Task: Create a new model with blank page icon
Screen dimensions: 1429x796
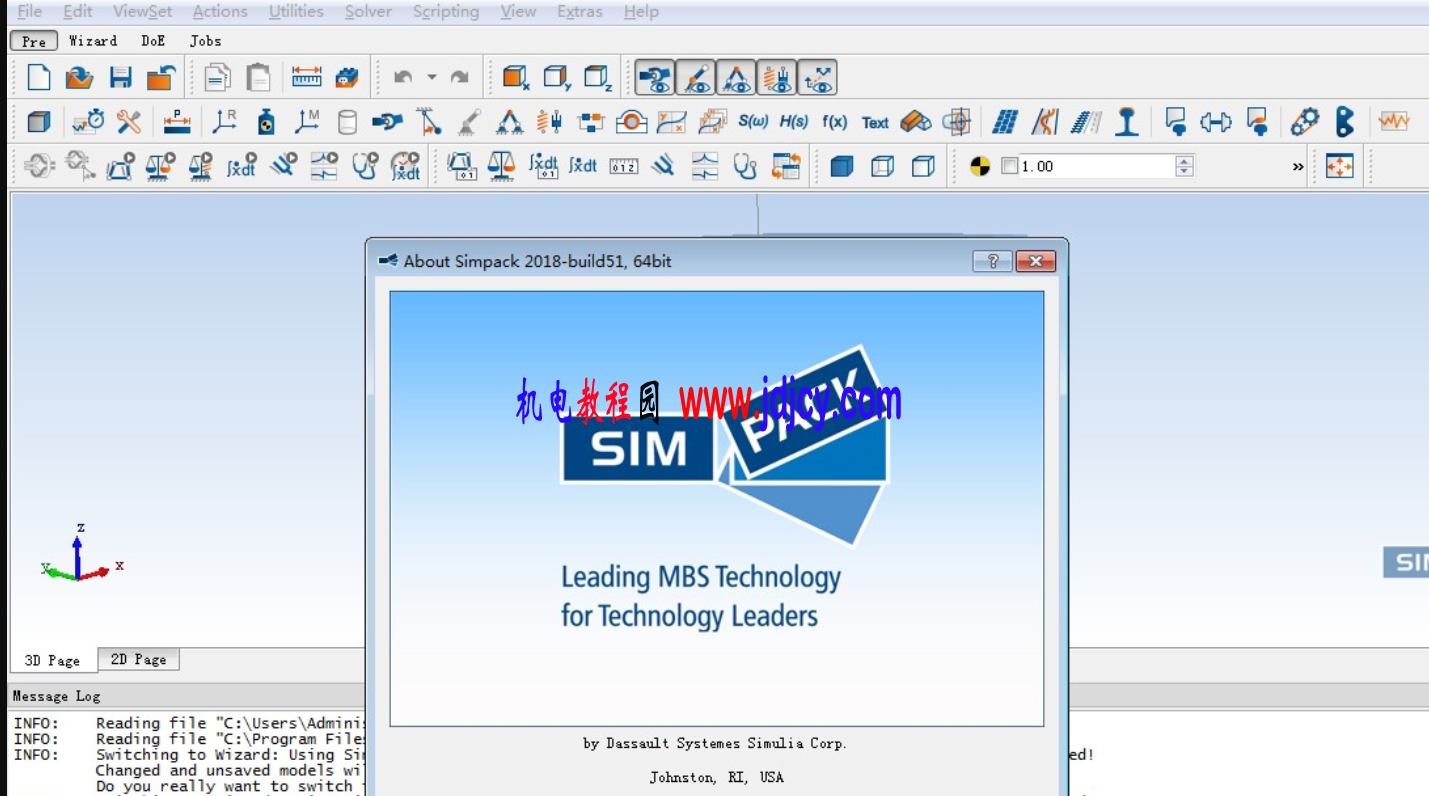Action: (39, 78)
